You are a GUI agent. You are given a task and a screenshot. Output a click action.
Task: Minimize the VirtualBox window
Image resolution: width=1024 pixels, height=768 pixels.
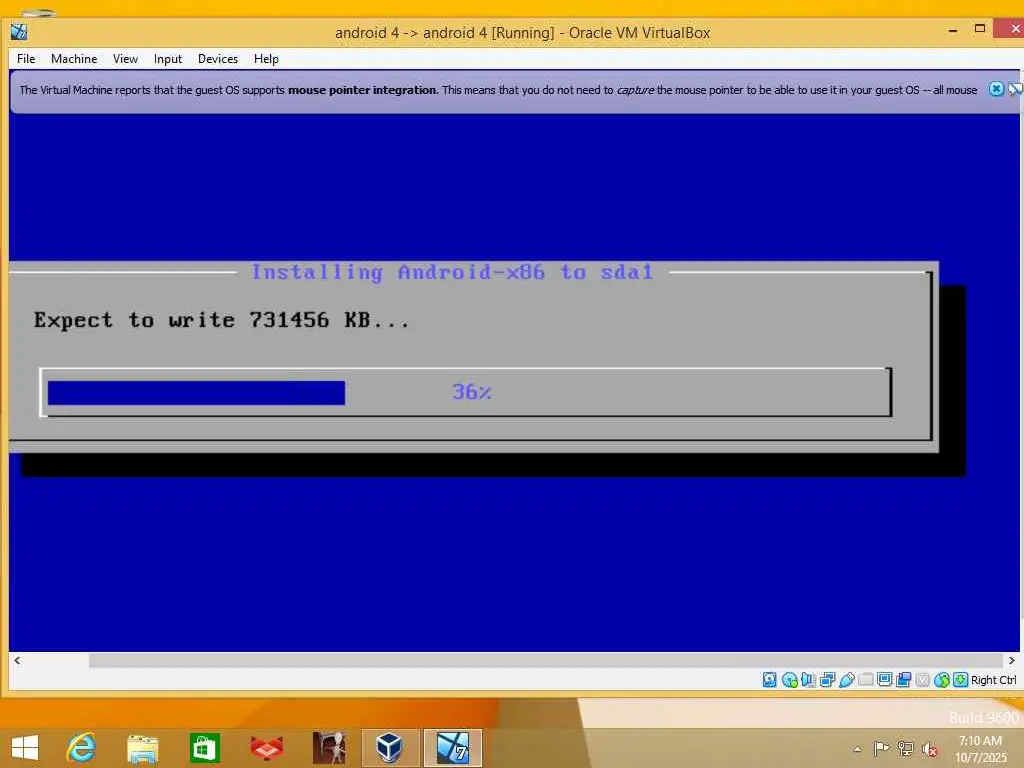point(953,30)
